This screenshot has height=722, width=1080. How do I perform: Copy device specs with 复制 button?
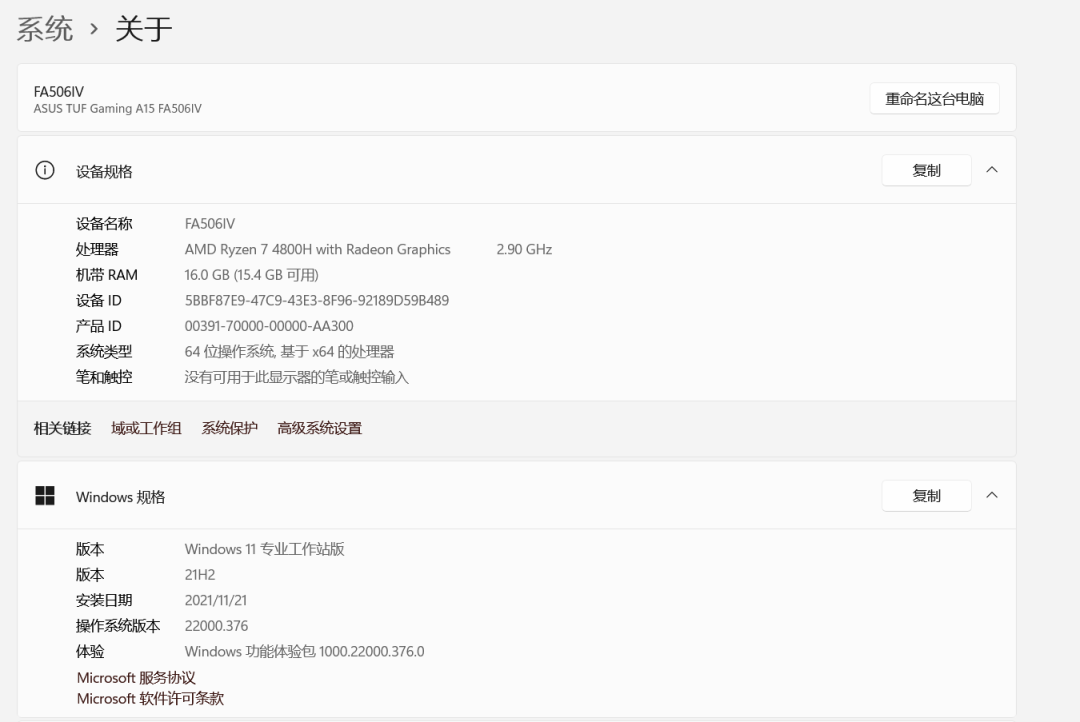coord(926,170)
